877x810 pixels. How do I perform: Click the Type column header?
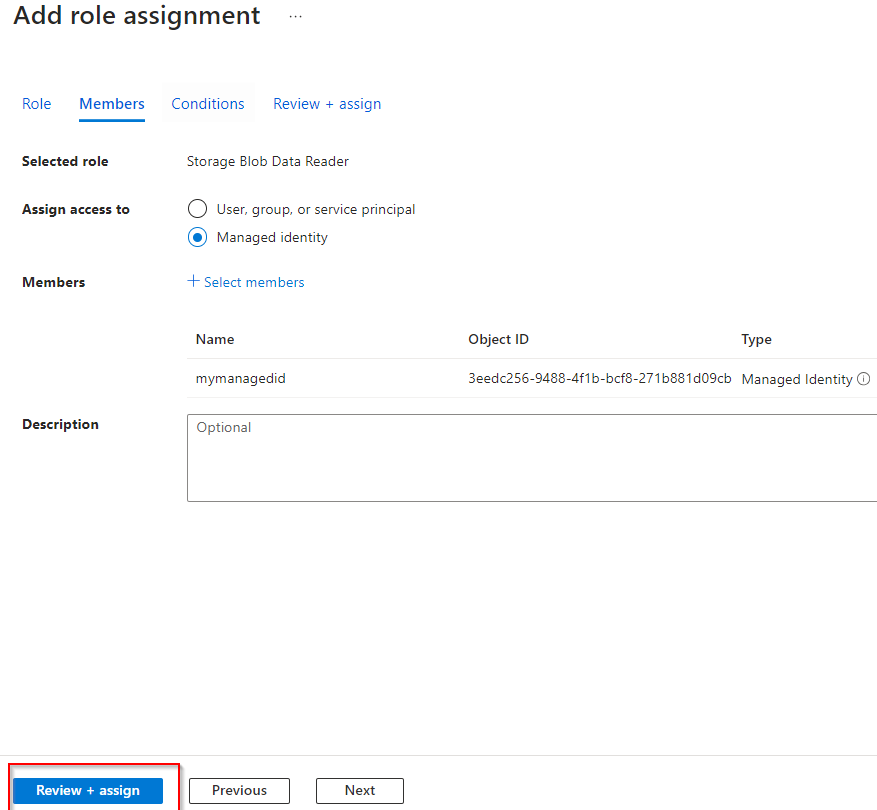[756, 339]
